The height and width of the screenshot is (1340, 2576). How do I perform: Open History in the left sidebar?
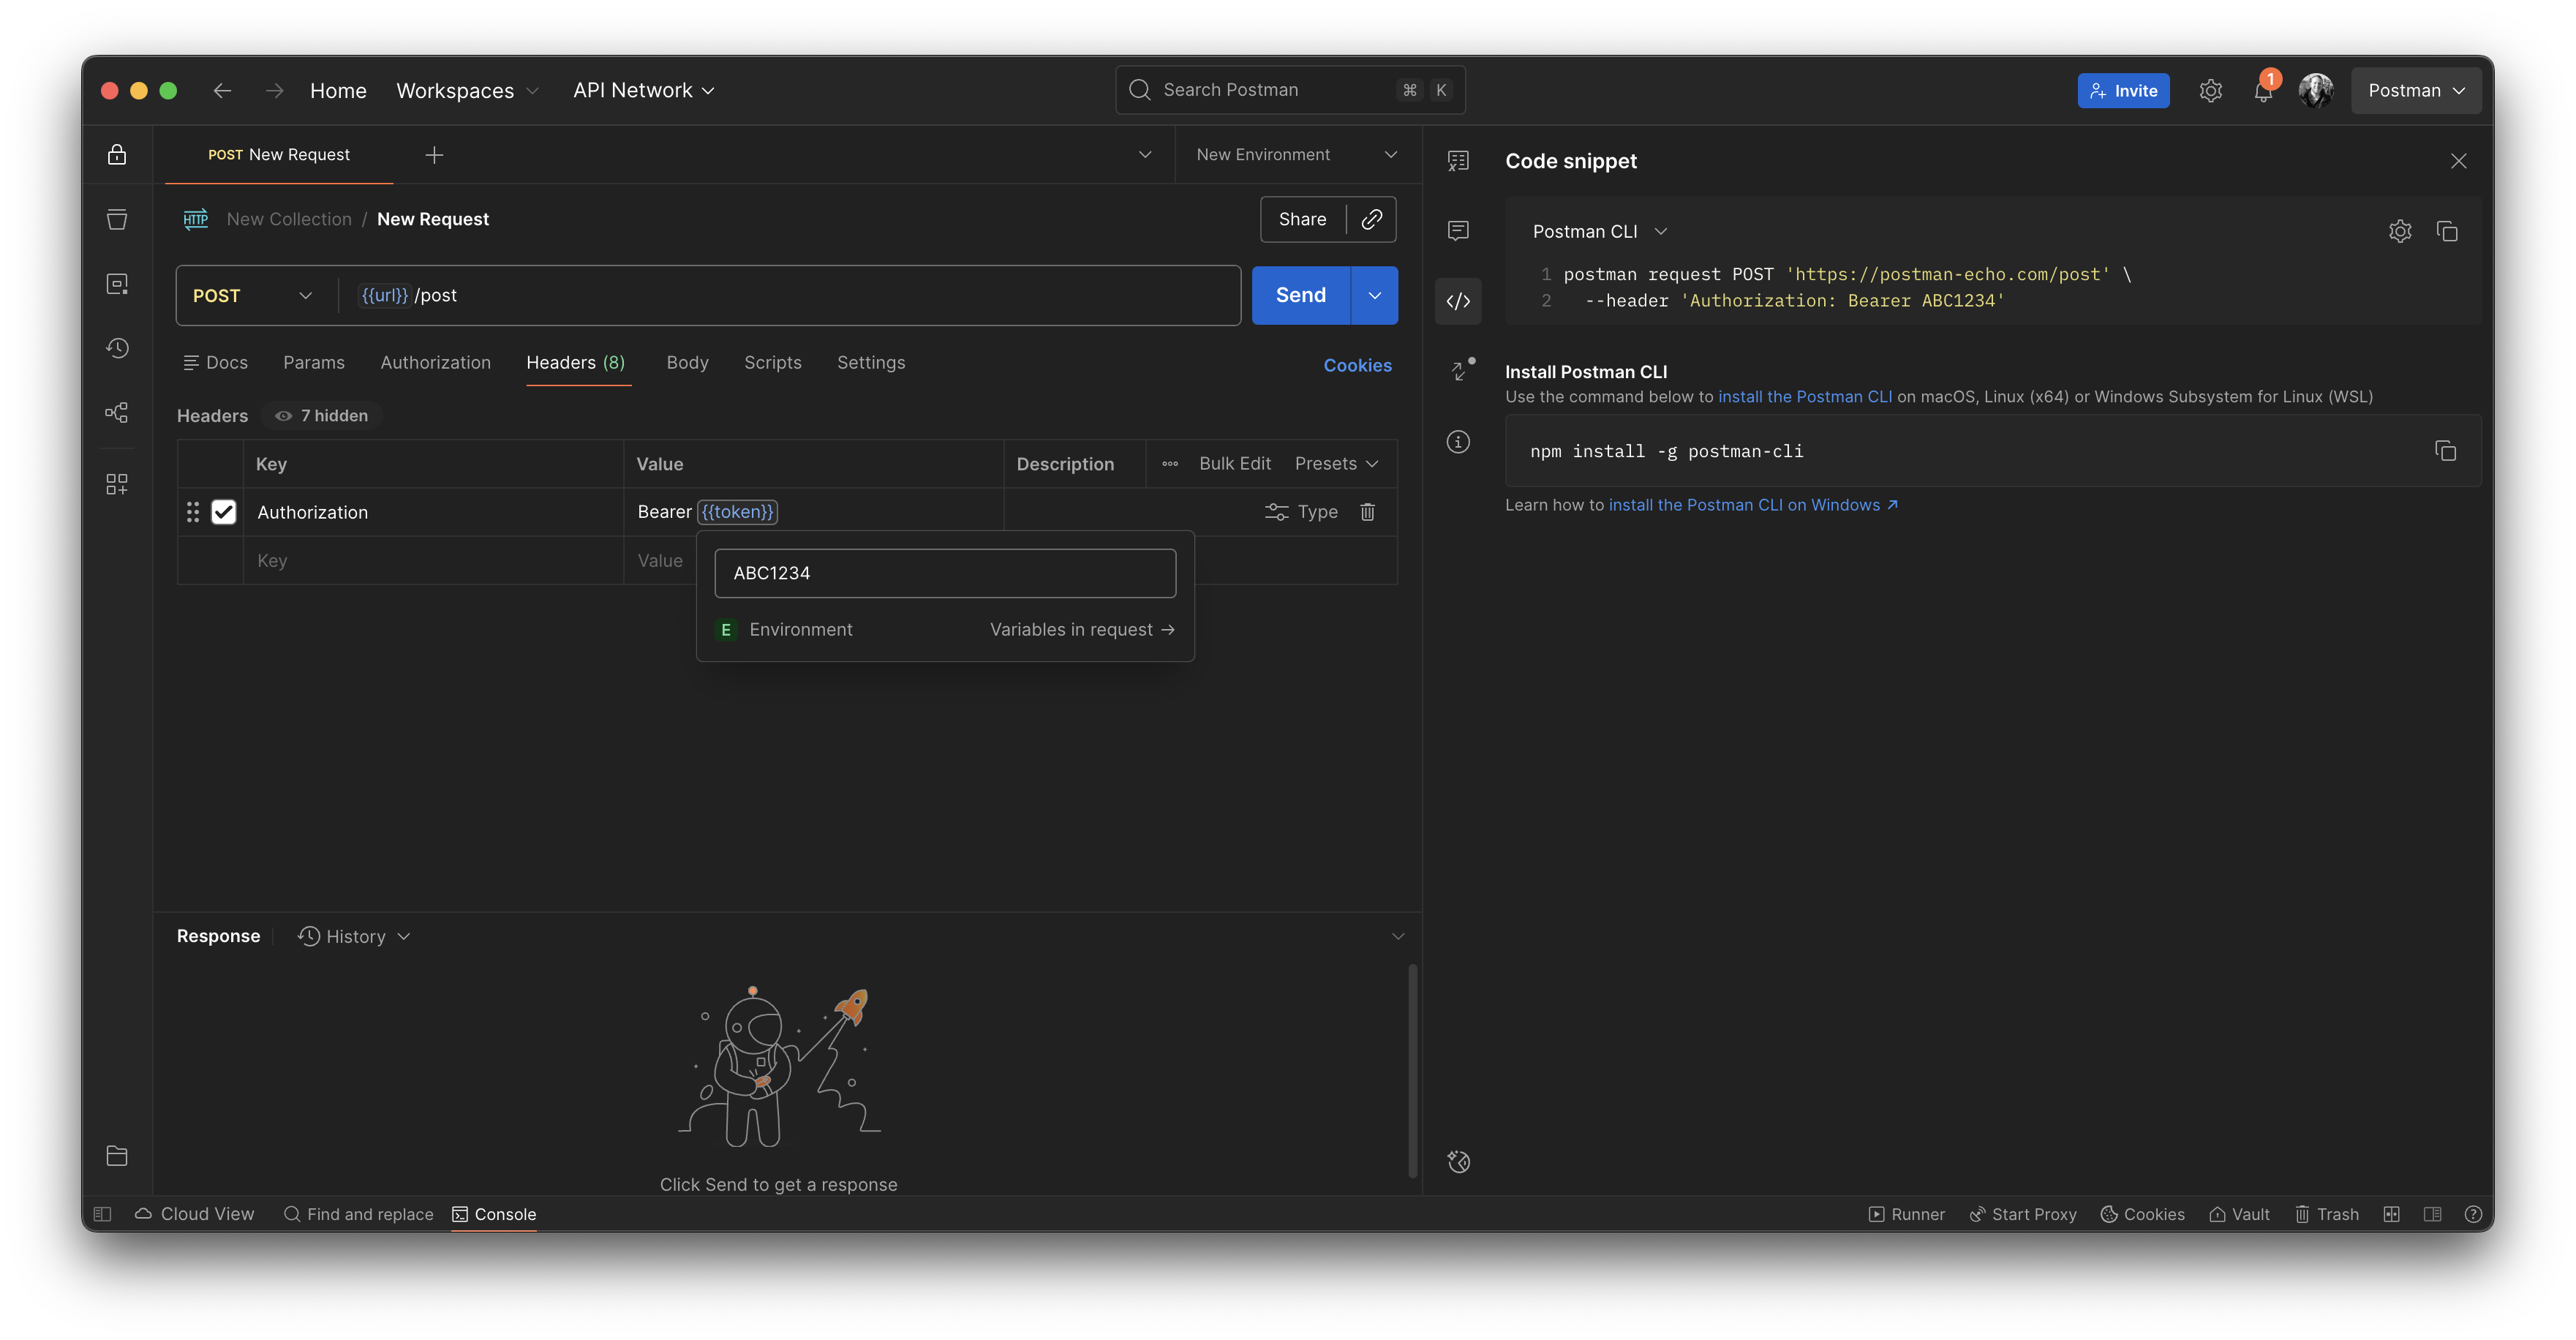click(117, 347)
